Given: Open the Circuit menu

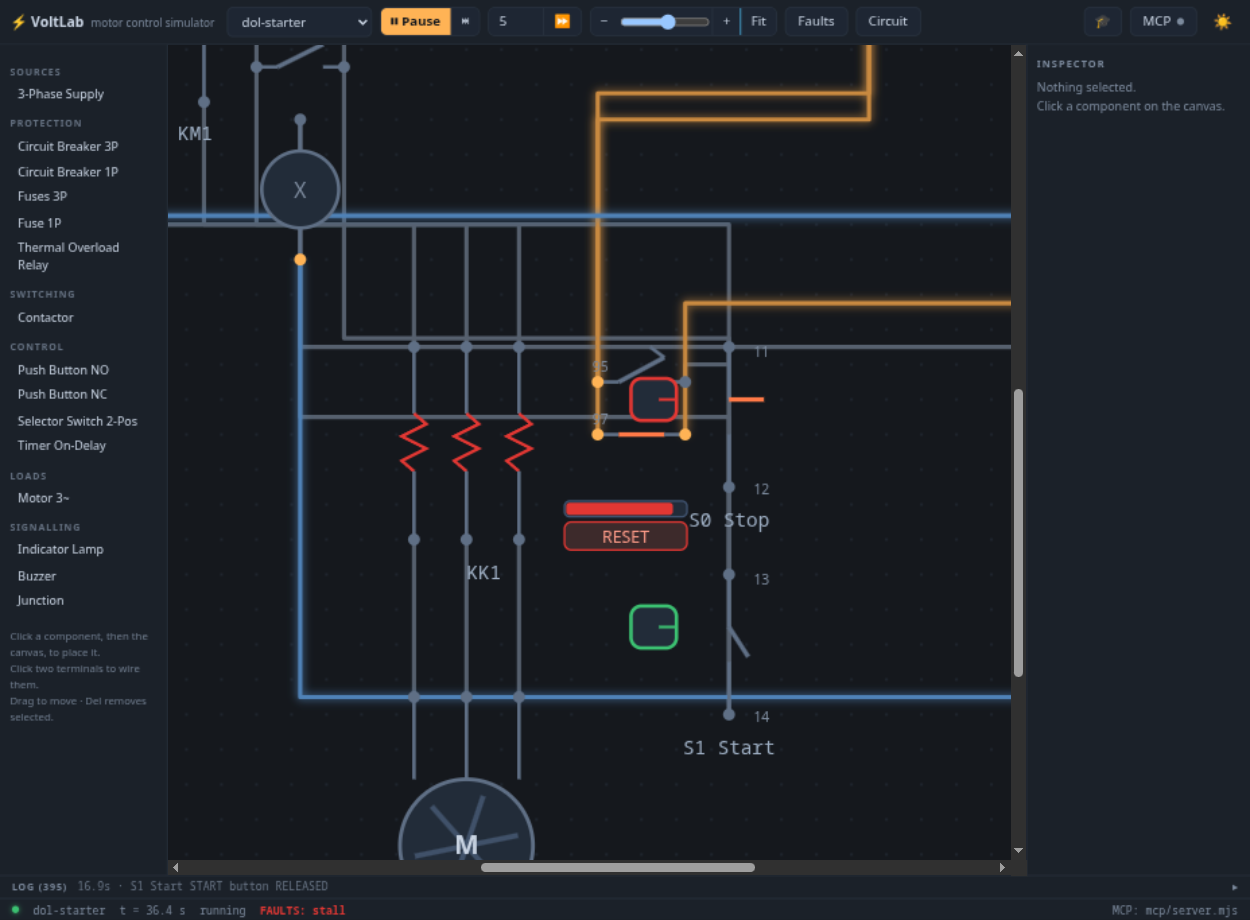Looking at the screenshot, I should tap(888, 21).
